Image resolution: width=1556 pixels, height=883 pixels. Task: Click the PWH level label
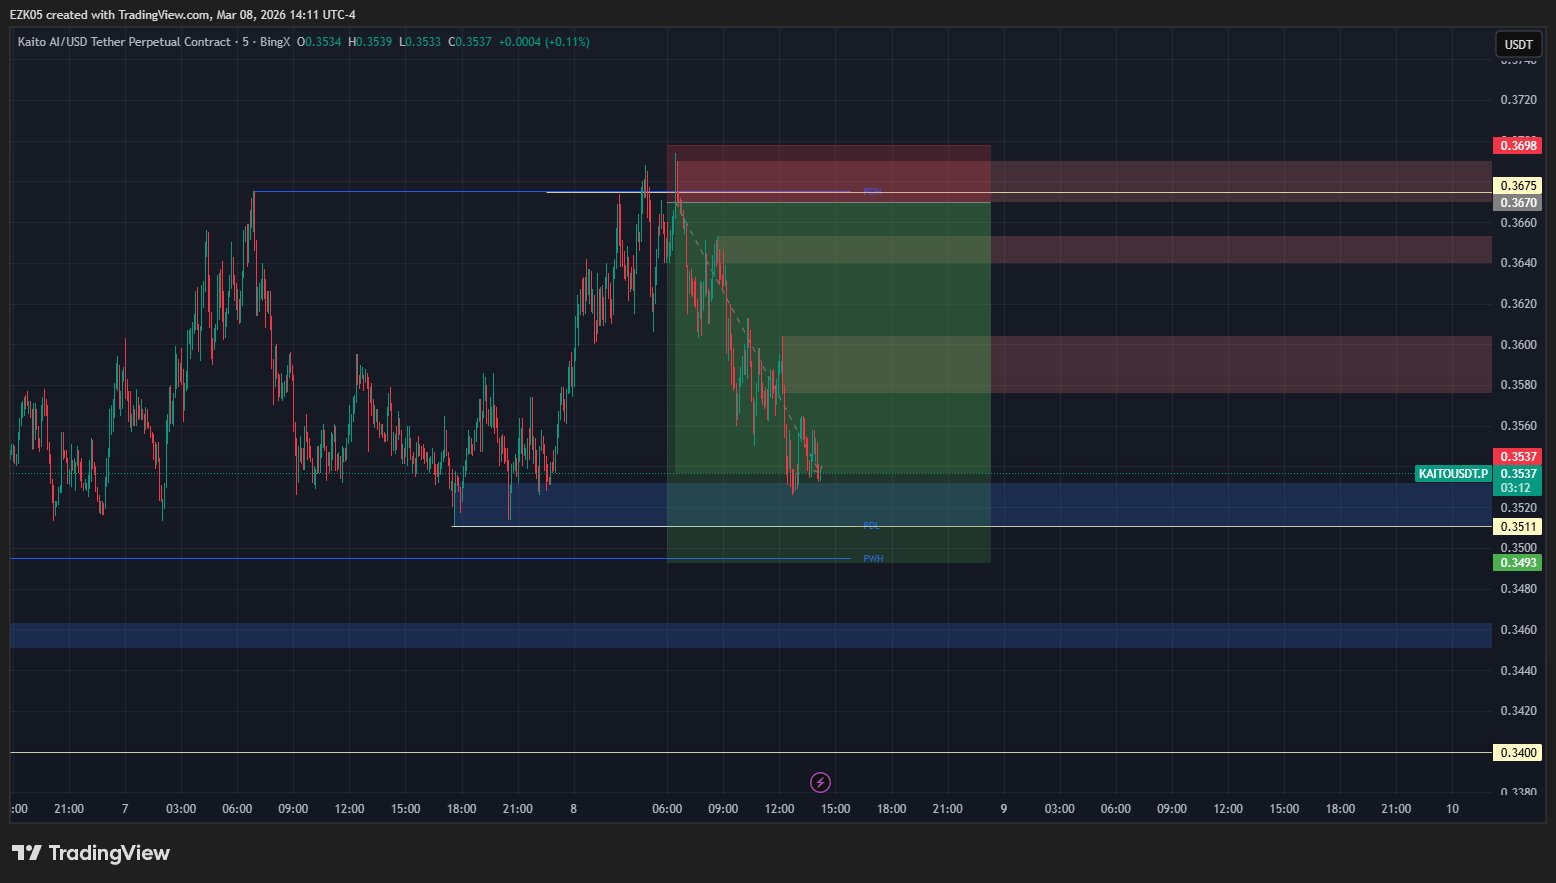pyautogui.click(x=873, y=559)
